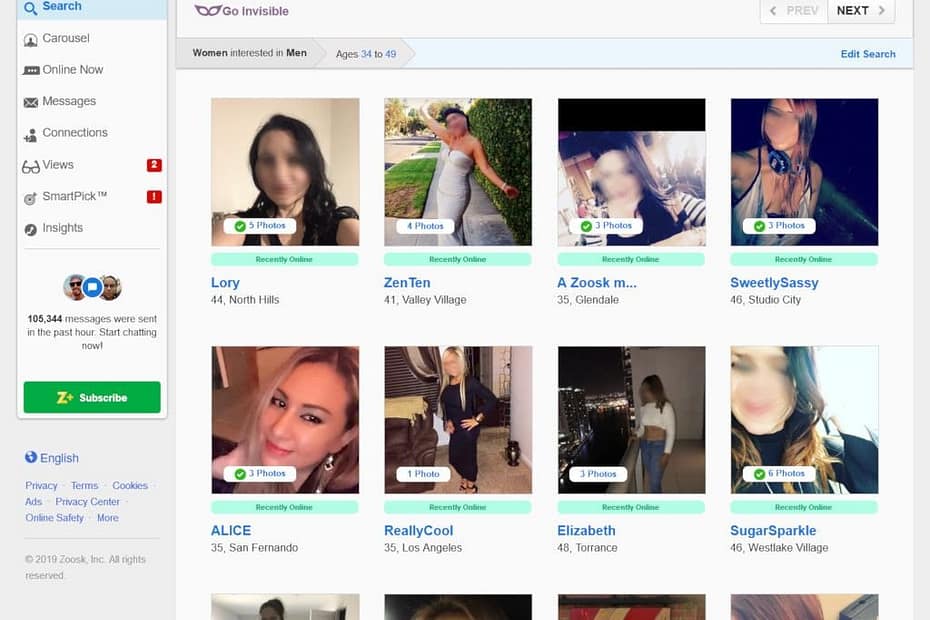The width and height of the screenshot is (930, 620).
Task: Click the Search magnifier icon in sidebar
Action: click(x=30, y=8)
